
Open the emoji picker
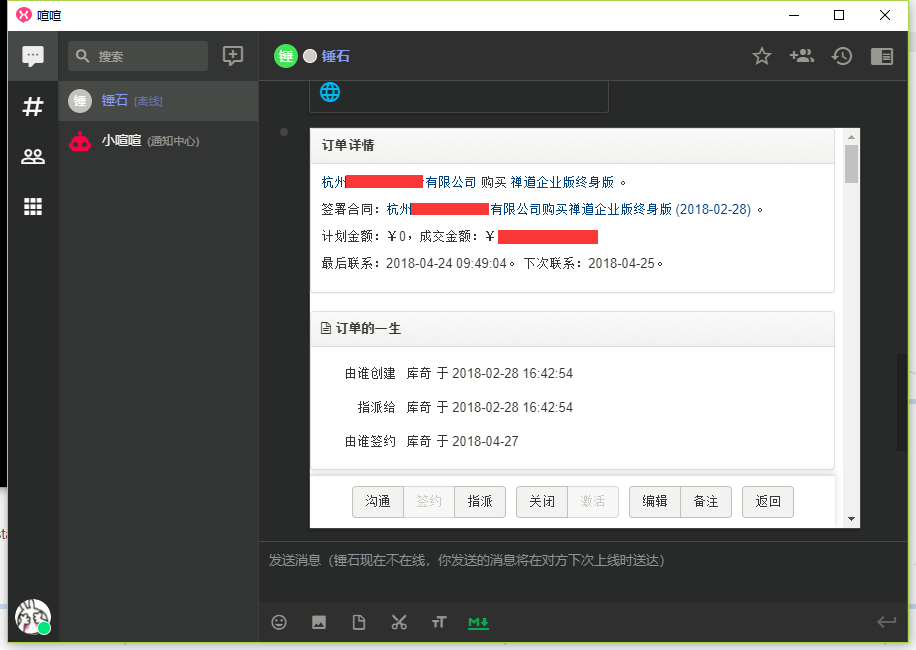pyautogui.click(x=279, y=622)
